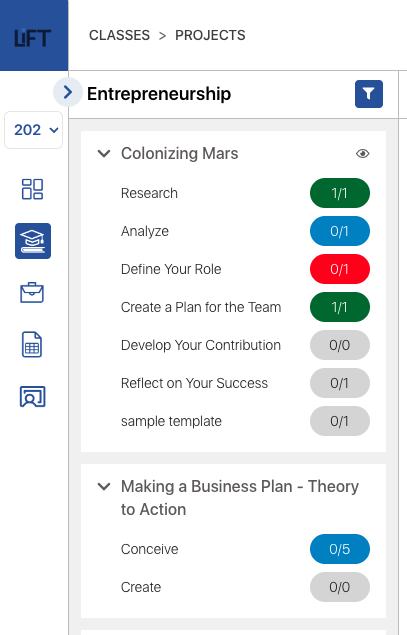Screen dimensions: 407x635
Task: Click green 1/1 badge for Research
Action: point(340,193)
